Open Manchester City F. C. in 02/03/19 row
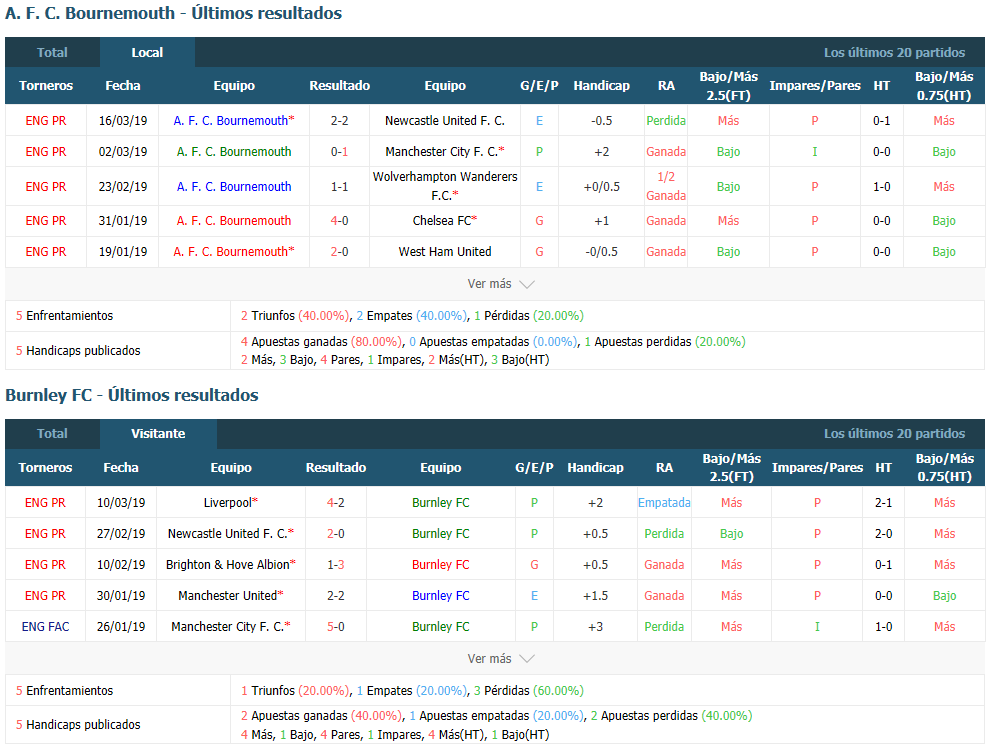The image size is (991, 748). coord(445,152)
